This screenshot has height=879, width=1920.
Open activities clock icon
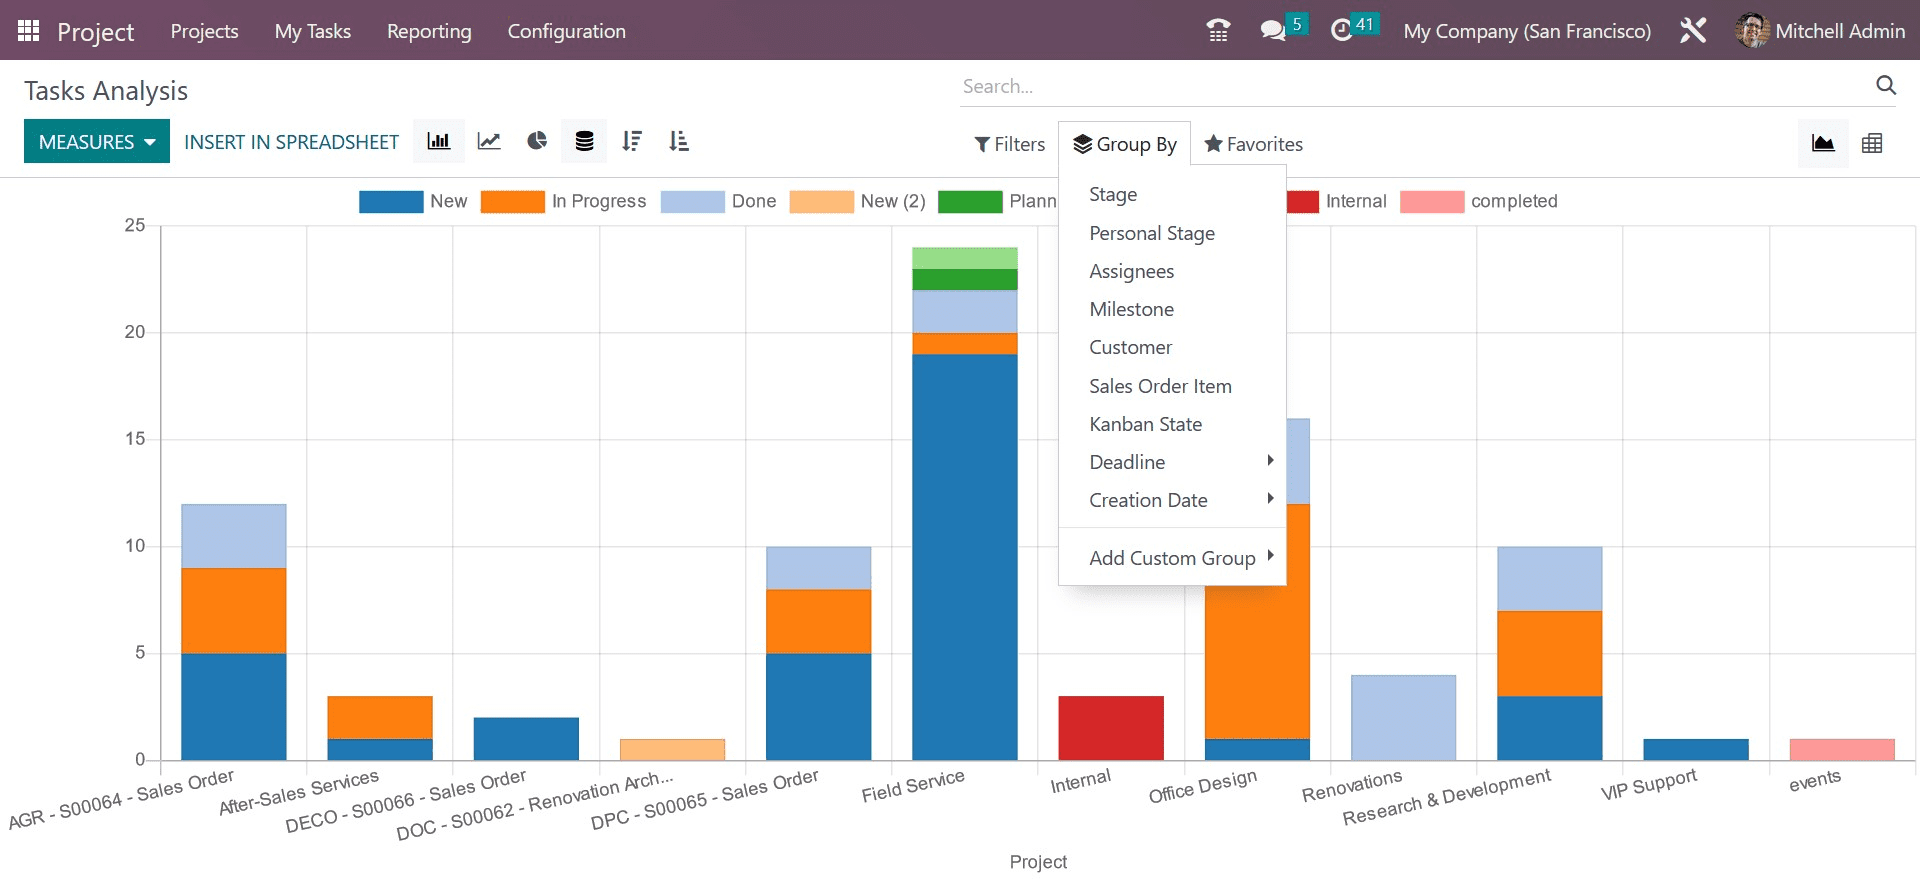[1341, 31]
